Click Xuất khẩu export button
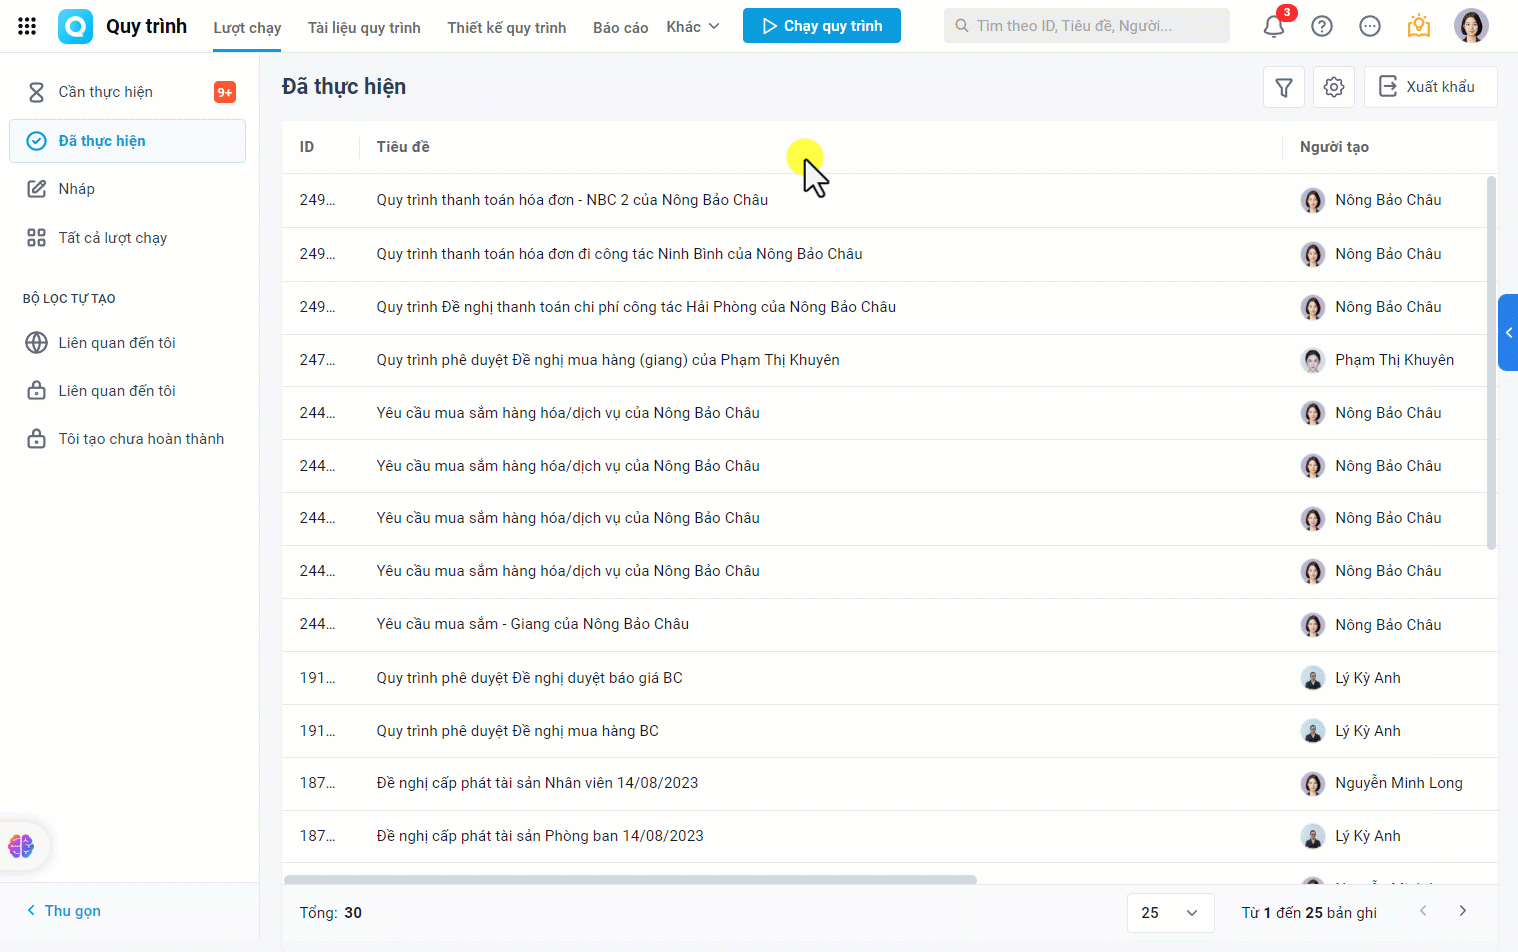The height and width of the screenshot is (952, 1518). pyautogui.click(x=1431, y=87)
